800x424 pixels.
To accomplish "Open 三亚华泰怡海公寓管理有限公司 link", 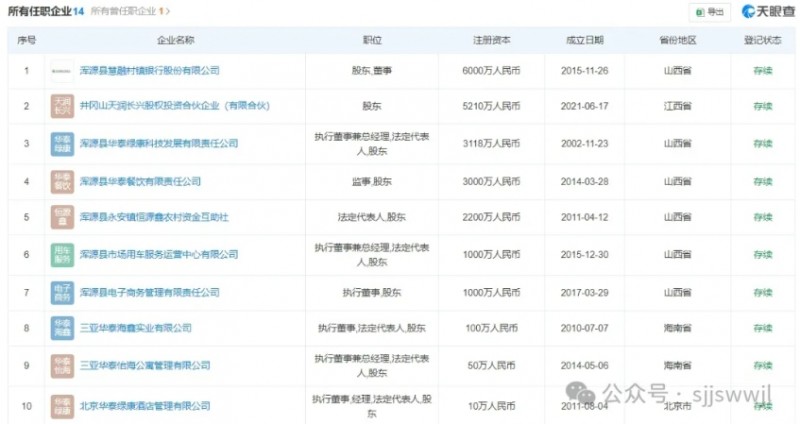I will (x=145, y=365).
